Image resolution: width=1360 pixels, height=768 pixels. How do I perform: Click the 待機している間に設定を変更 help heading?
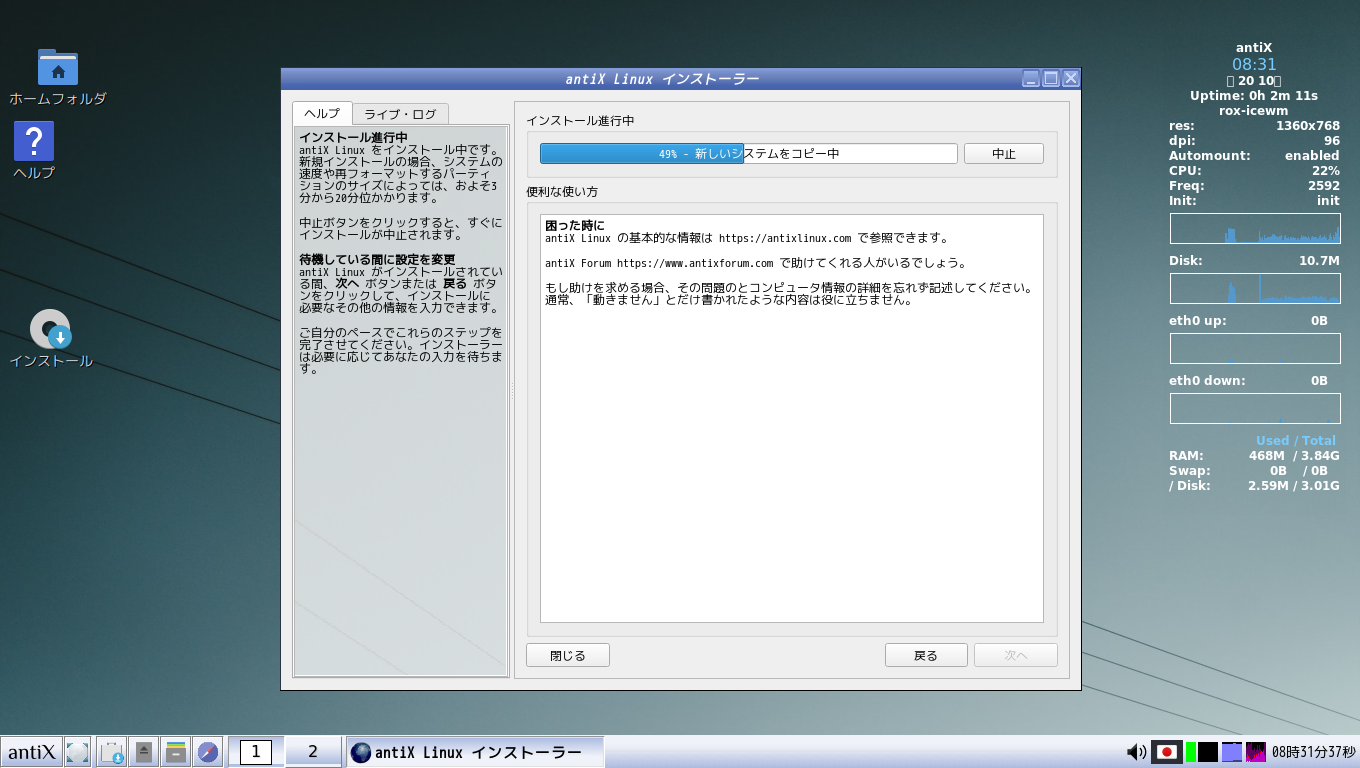click(x=377, y=260)
